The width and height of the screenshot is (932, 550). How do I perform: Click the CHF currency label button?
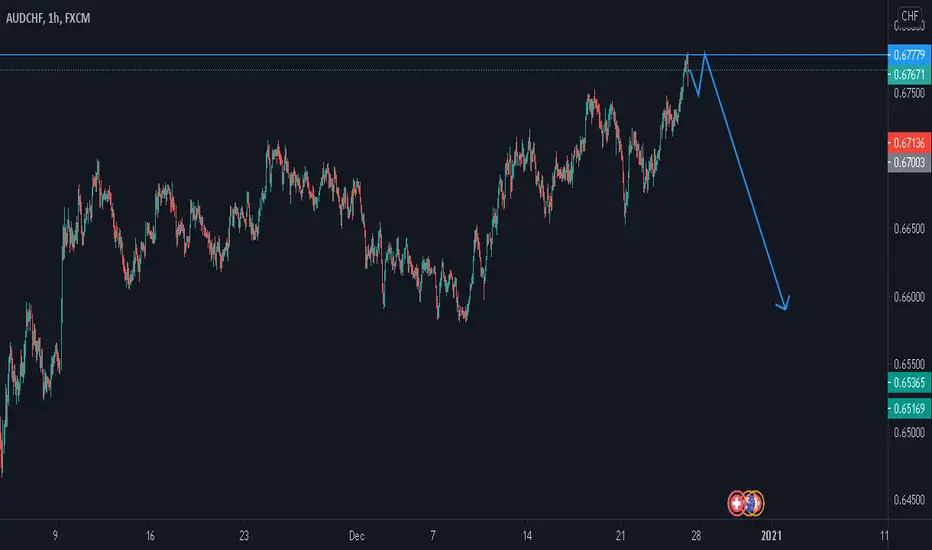[910, 16]
